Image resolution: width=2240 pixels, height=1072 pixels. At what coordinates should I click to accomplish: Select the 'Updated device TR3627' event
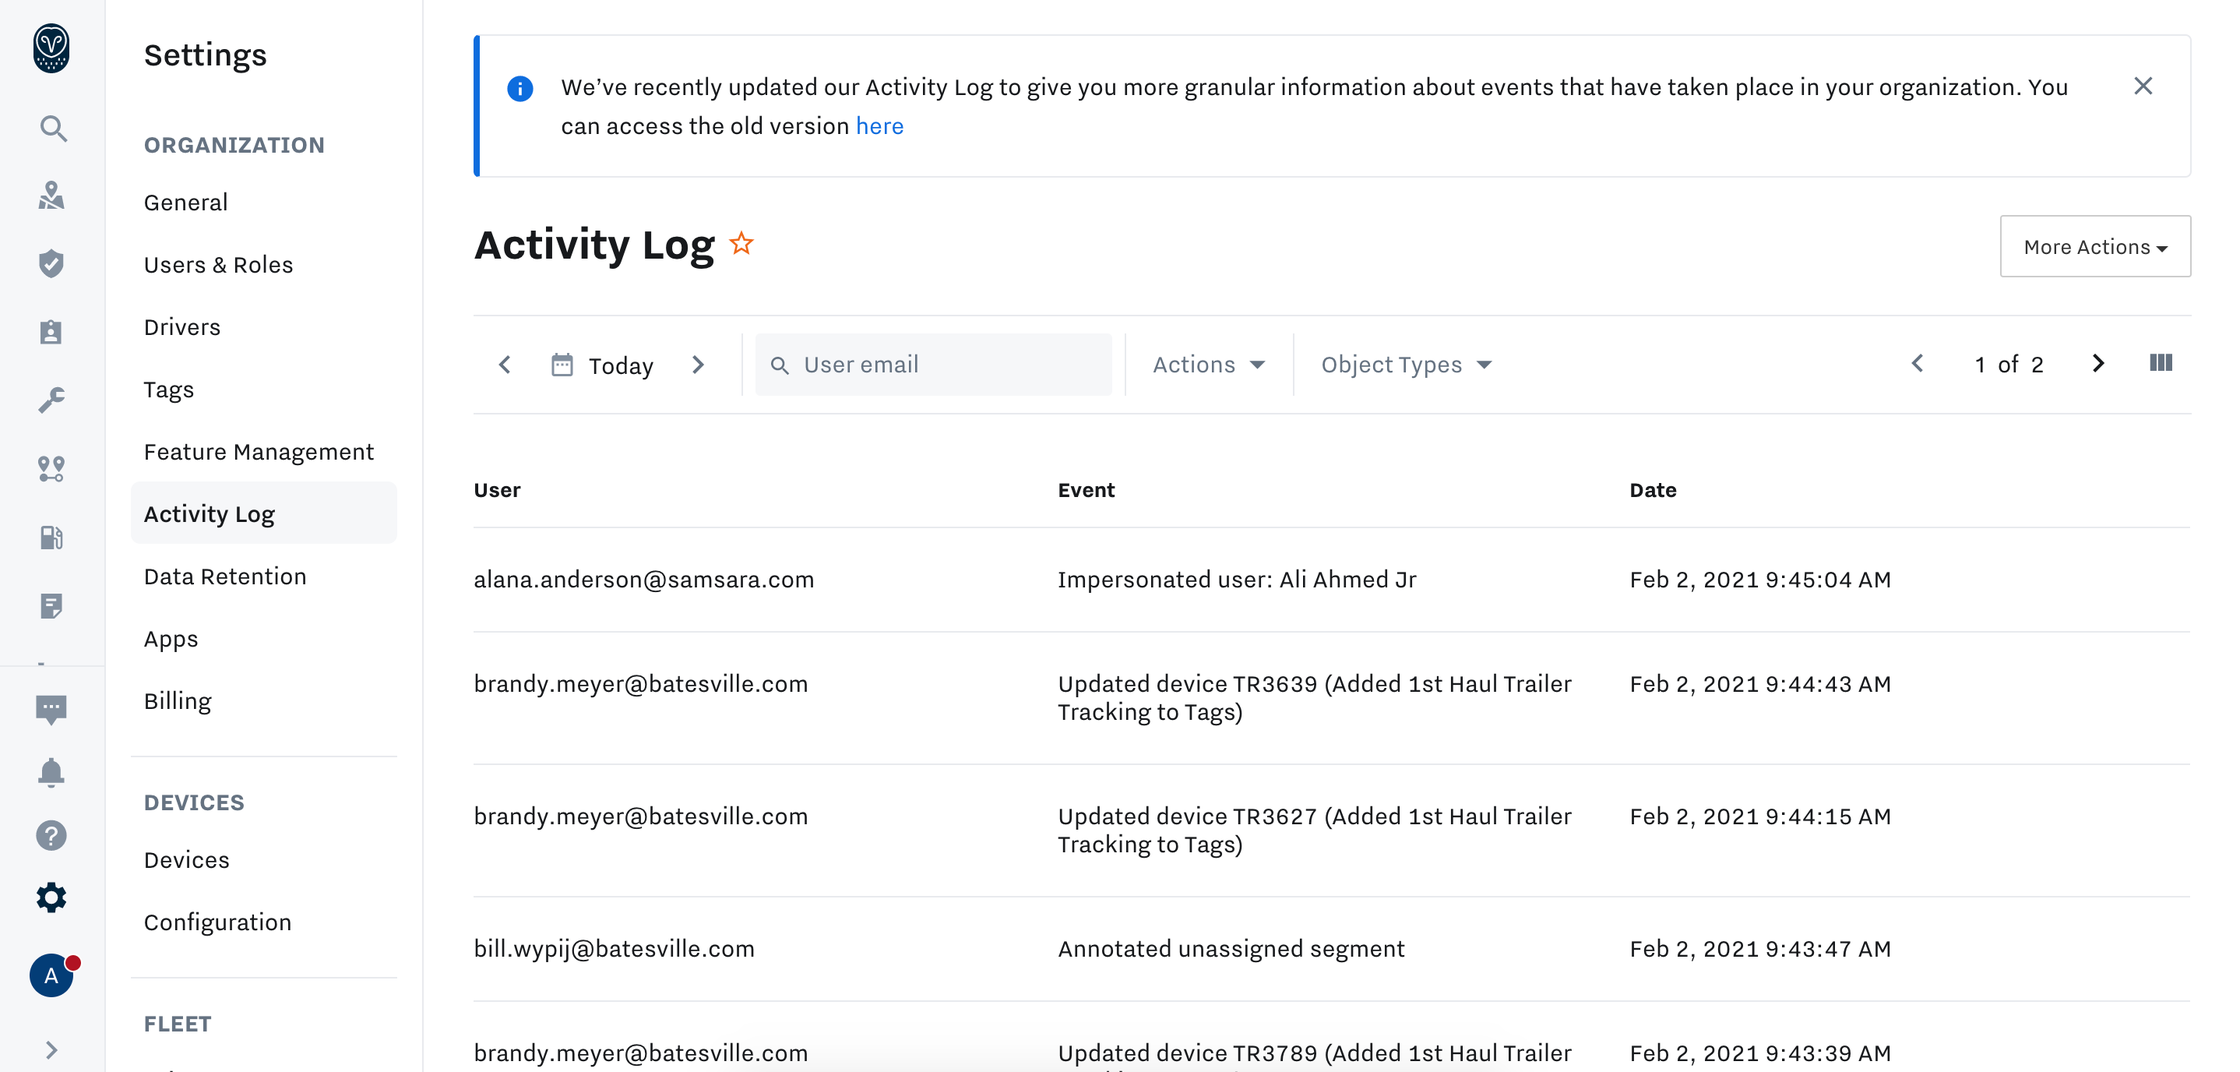point(1315,830)
